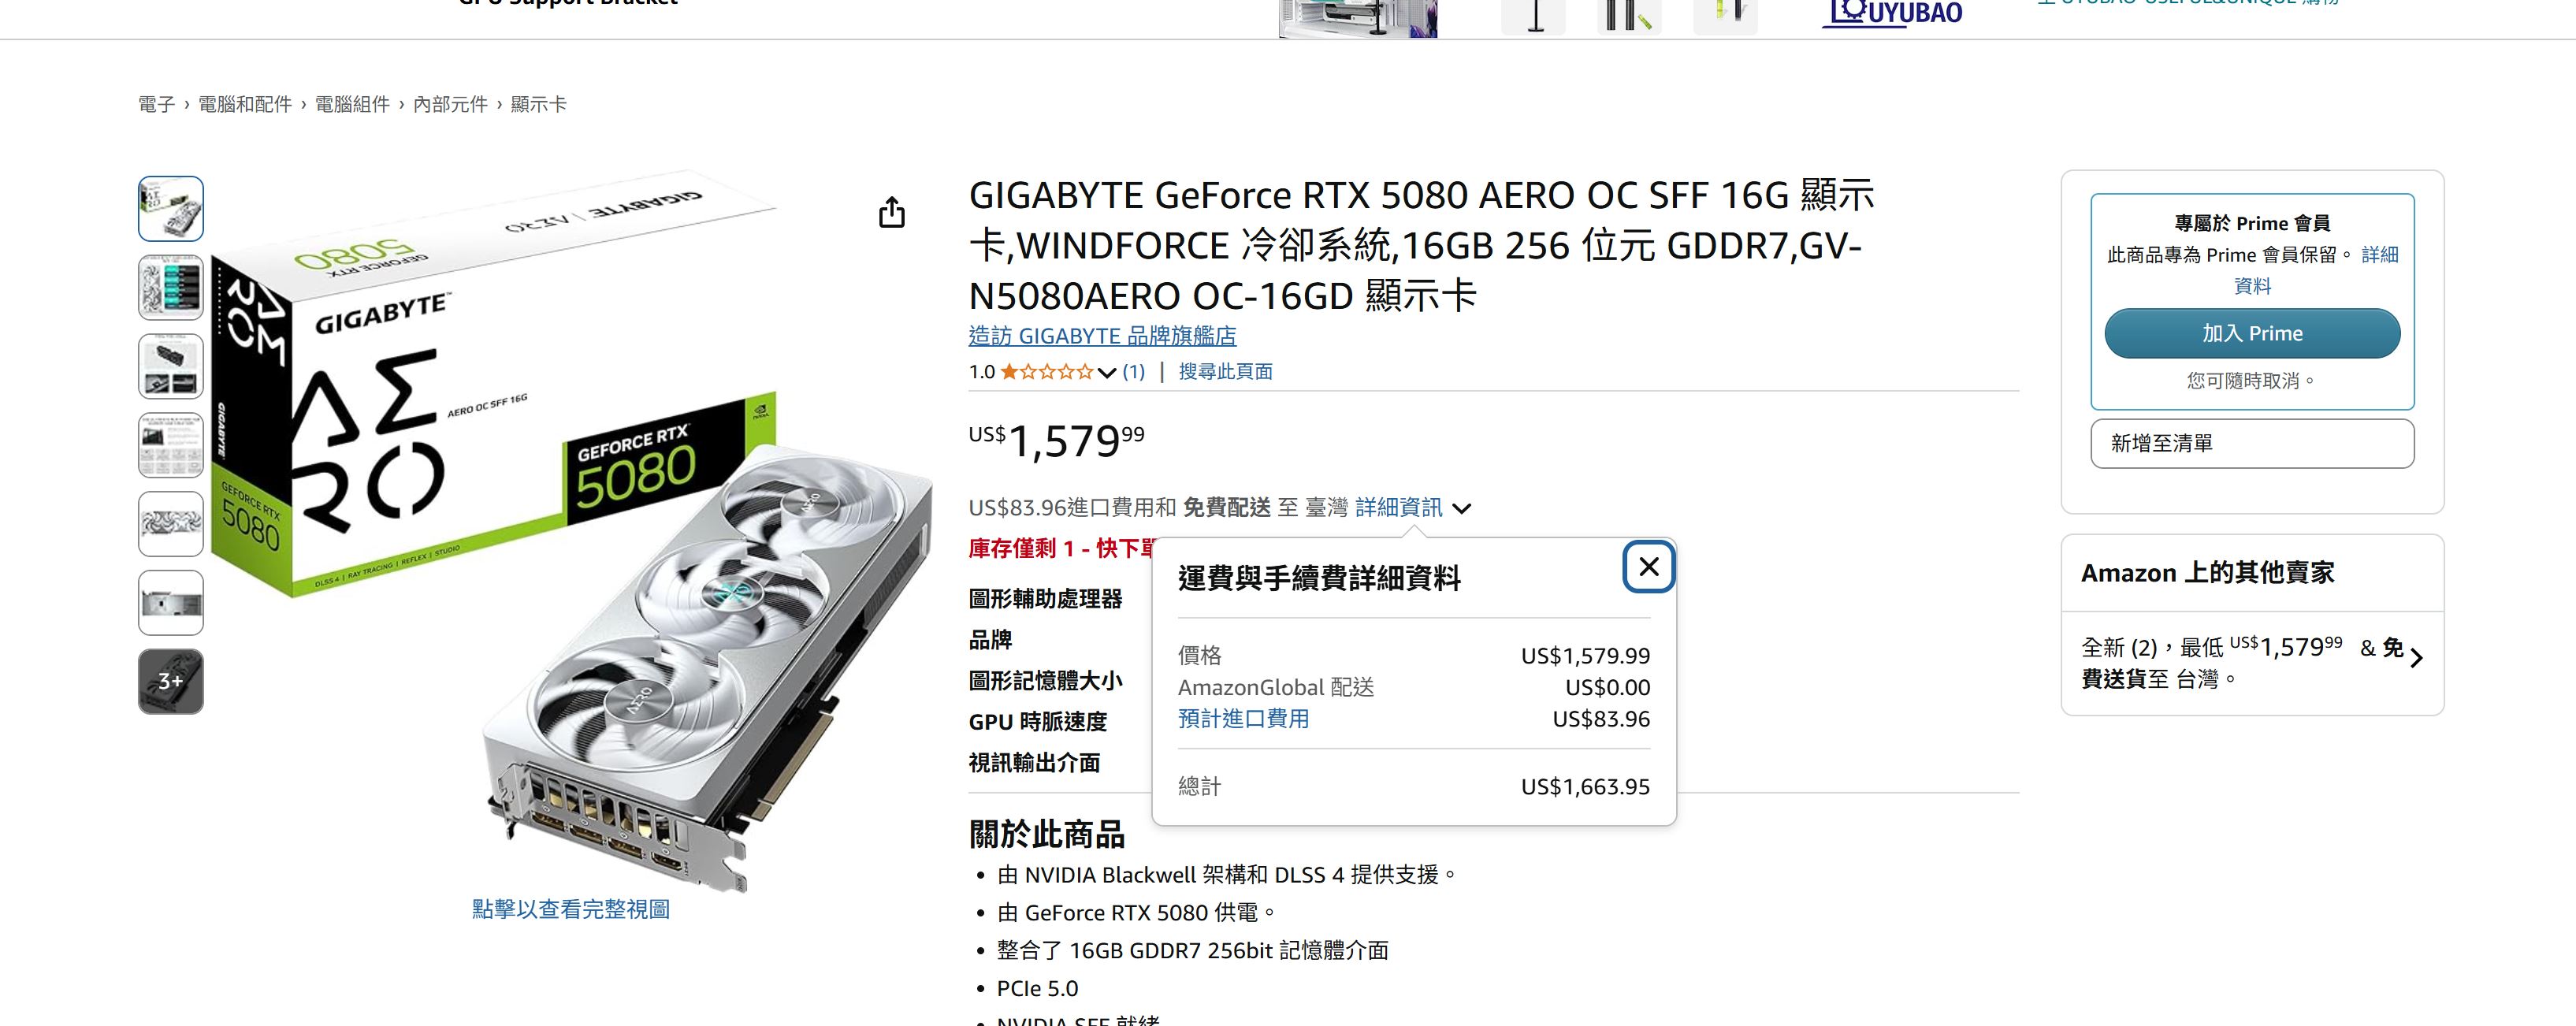This screenshot has width=2576, height=1026.
Task: Click the 電腦和配件 breadcrumb item
Action: [245, 104]
